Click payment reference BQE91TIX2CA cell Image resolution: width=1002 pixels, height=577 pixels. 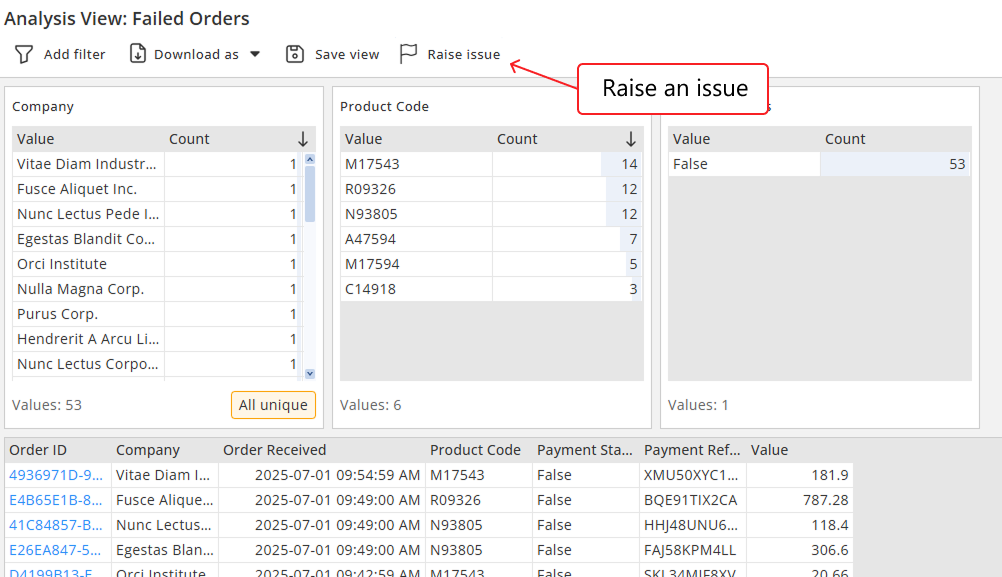coord(693,500)
